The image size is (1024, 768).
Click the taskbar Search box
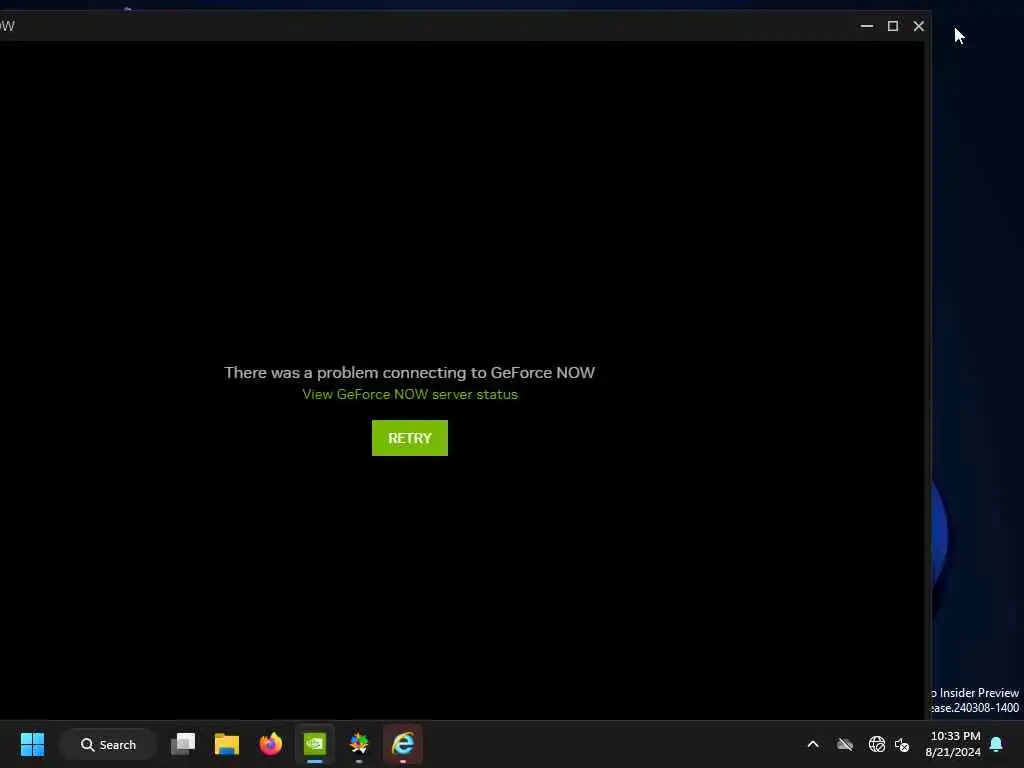click(x=108, y=744)
